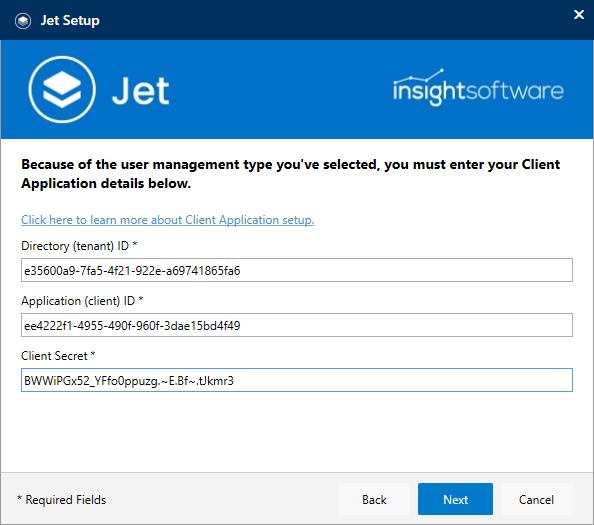Click the Jet Setup window title text
594x525 pixels.
tap(70, 20)
